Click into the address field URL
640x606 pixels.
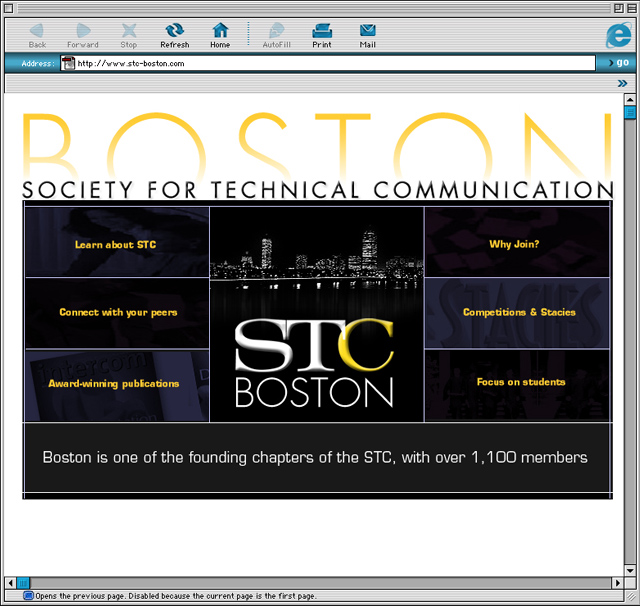pyautogui.click(x=327, y=63)
